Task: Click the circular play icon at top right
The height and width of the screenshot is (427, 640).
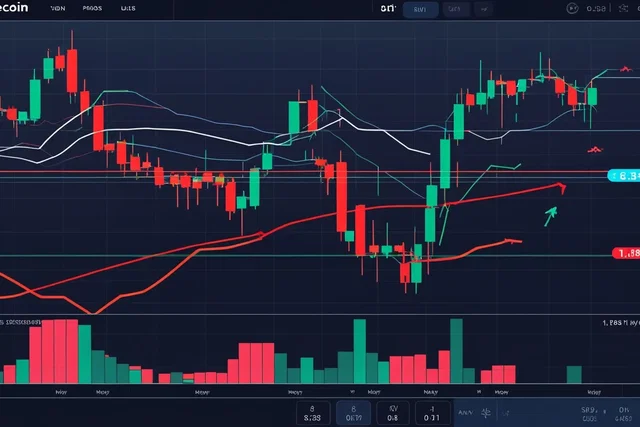Action: pyautogui.click(x=573, y=8)
